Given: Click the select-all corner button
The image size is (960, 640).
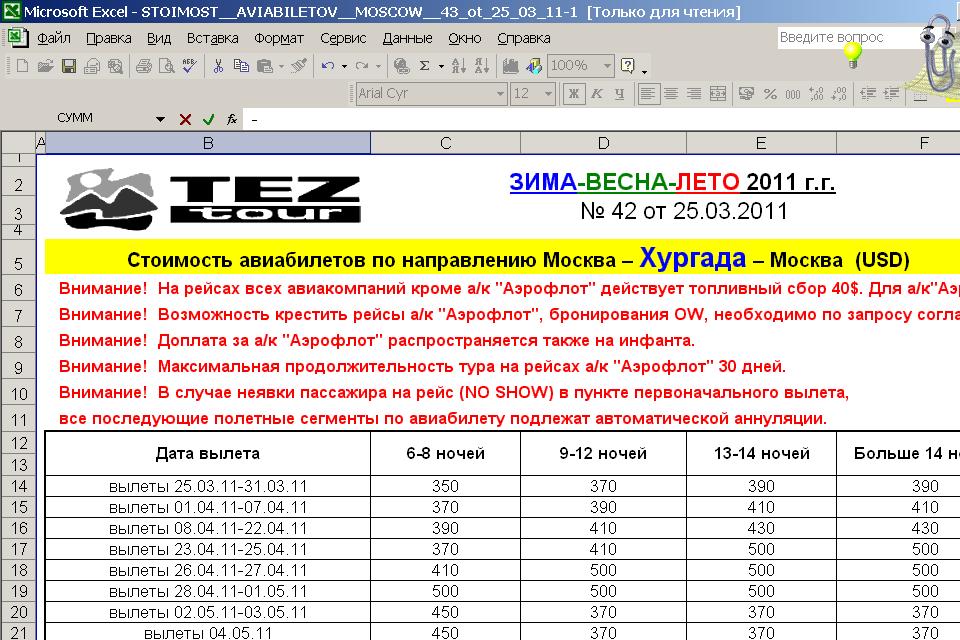Looking at the screenshot, I should pos(19,143).
